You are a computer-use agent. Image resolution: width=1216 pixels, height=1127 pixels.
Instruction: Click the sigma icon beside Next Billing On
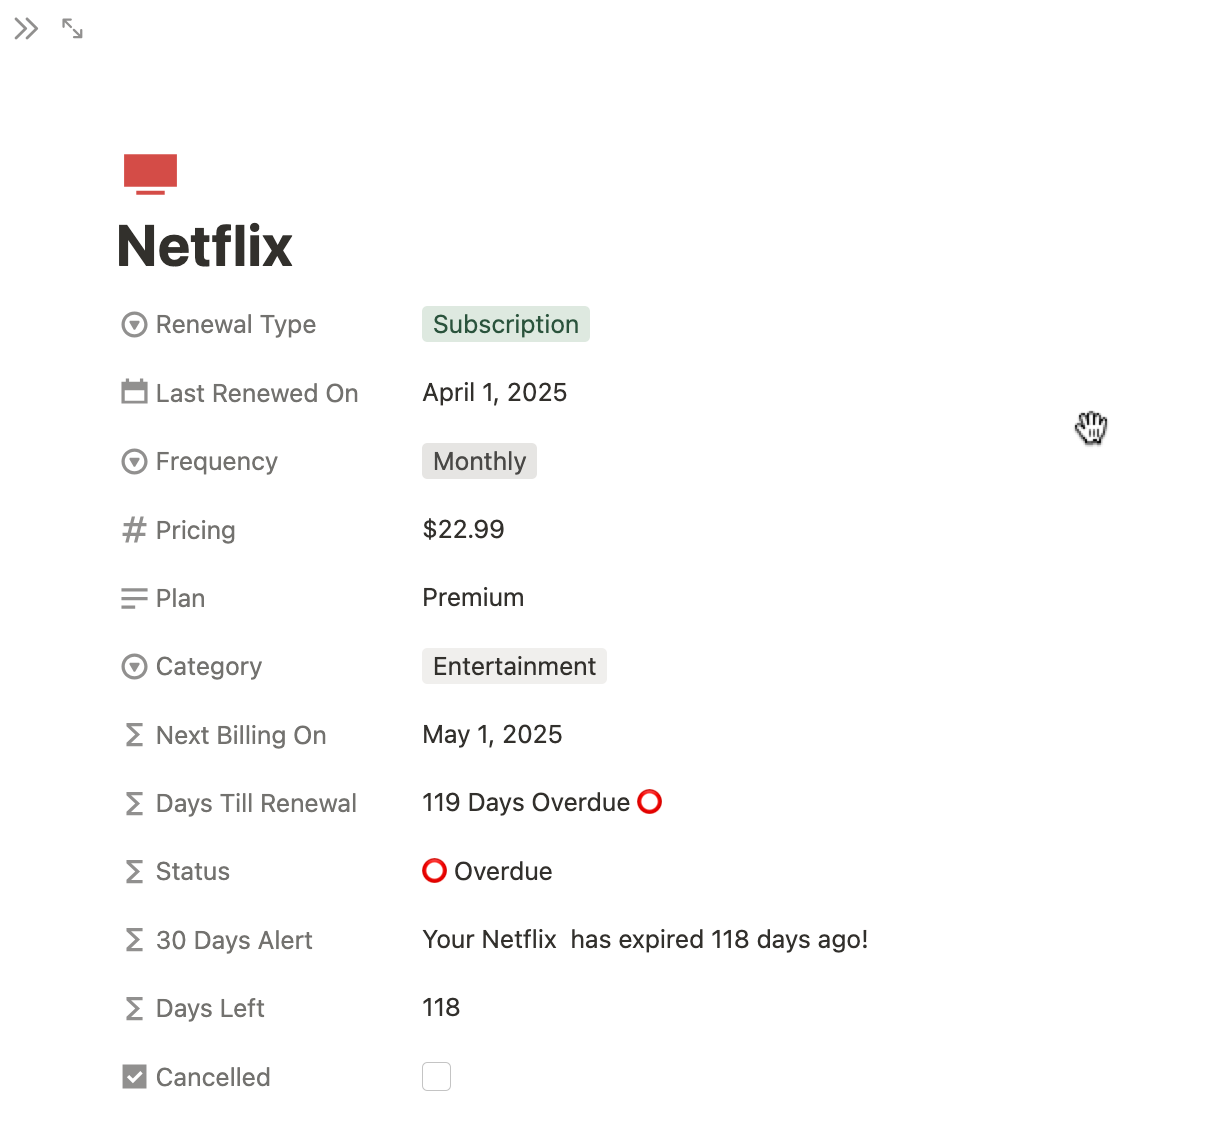coord(134,735)
